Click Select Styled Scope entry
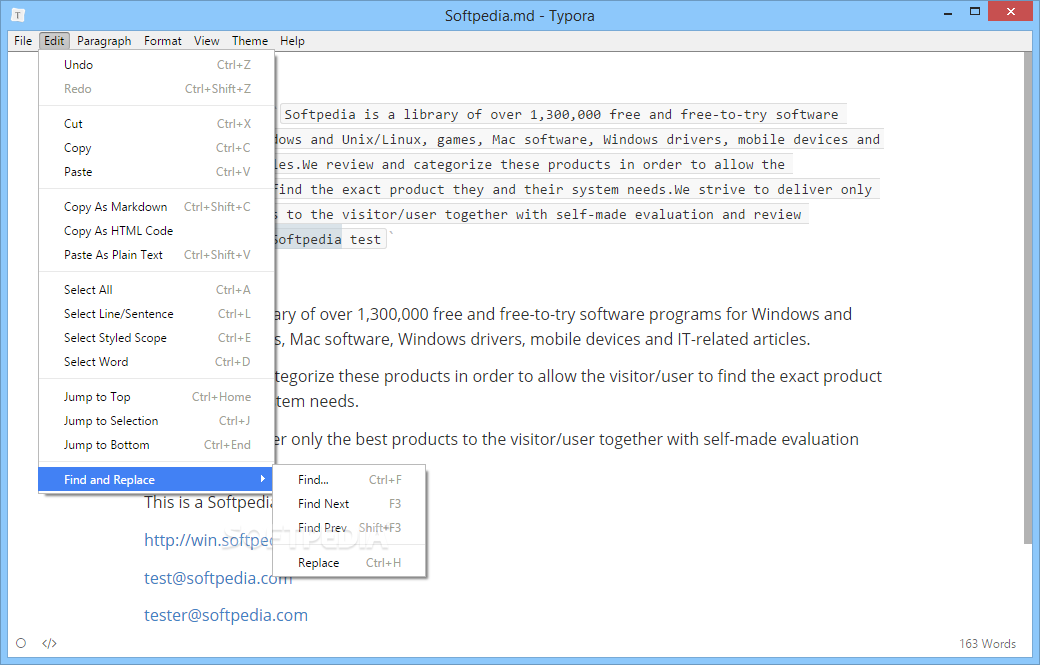1040x665 pixels. [x=157, y=337]
